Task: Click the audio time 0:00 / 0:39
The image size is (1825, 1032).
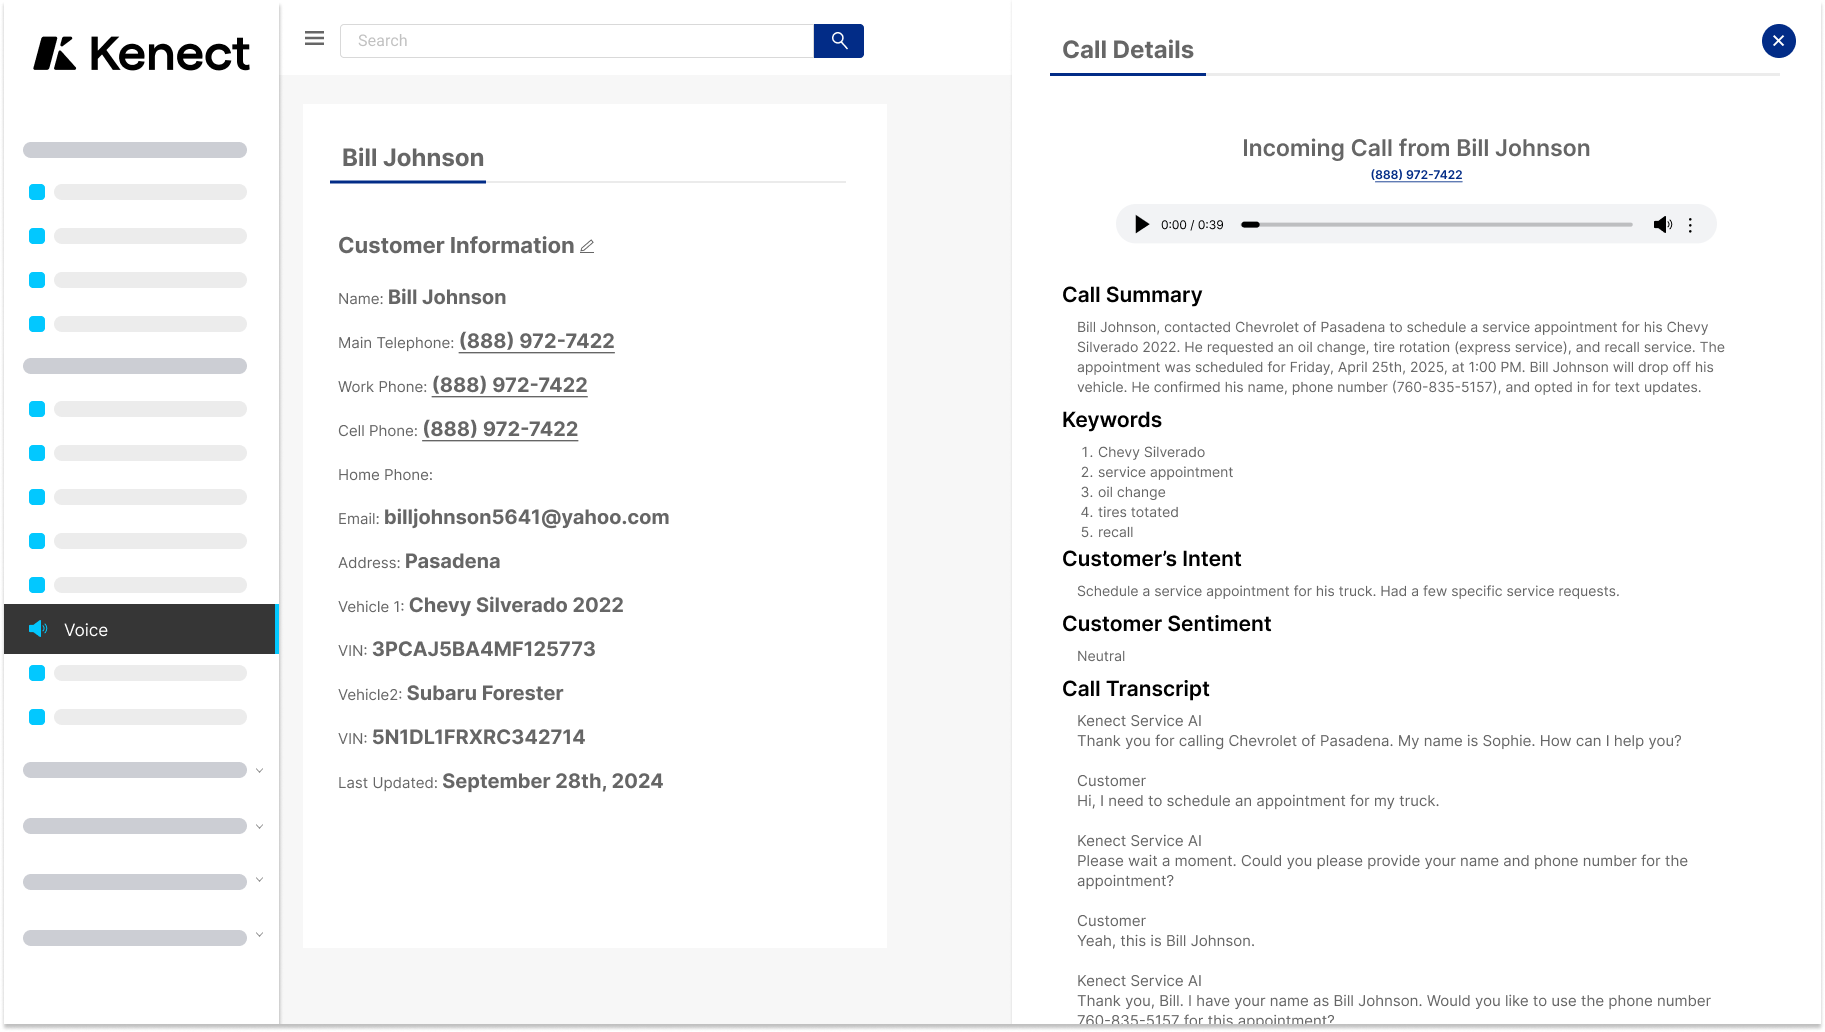Action: 1192,225
